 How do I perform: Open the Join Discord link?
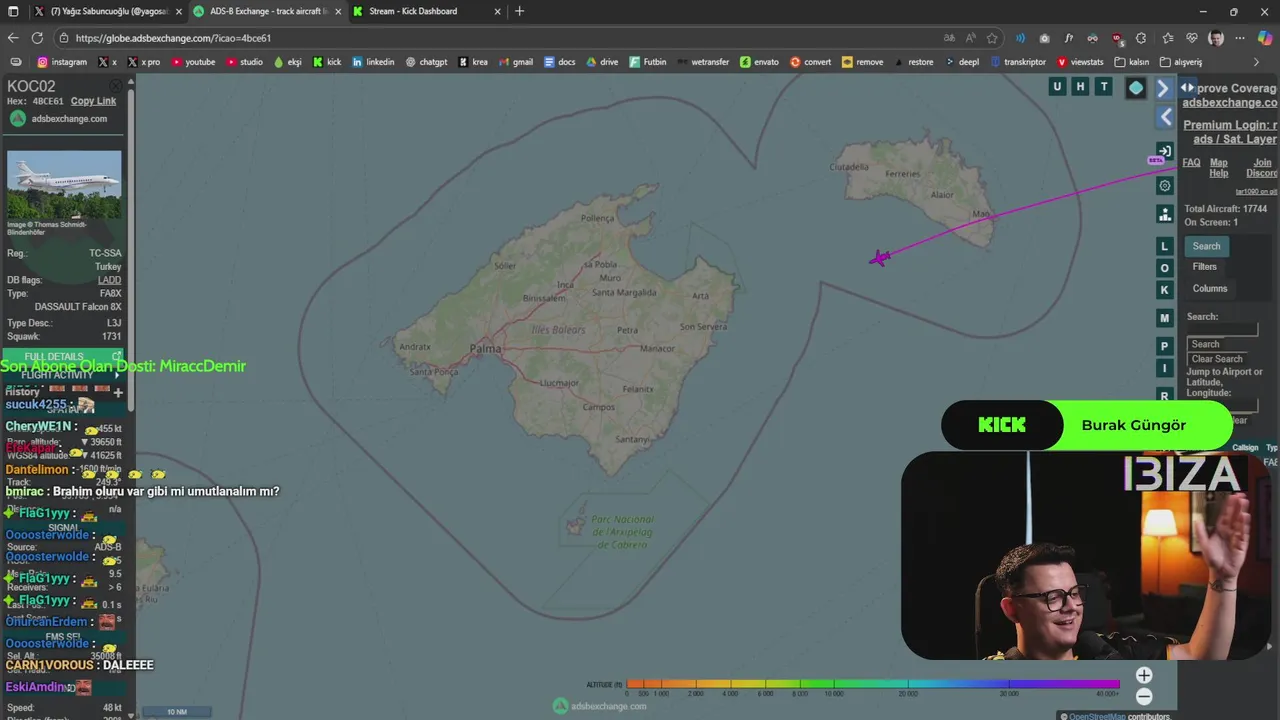[1261, 168]
